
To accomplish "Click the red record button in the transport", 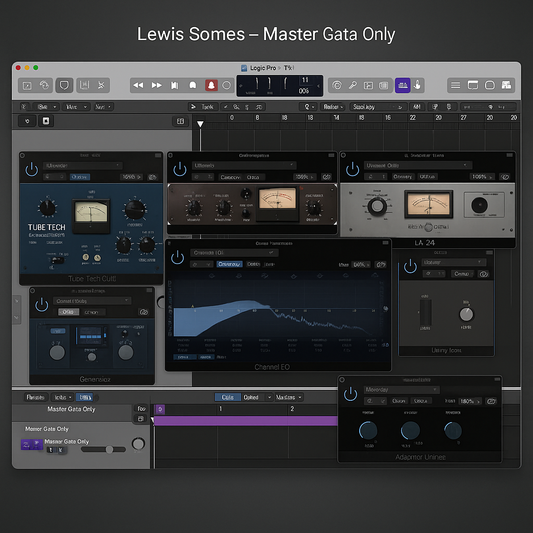I will pyautogui.click(x=211, y=85).
